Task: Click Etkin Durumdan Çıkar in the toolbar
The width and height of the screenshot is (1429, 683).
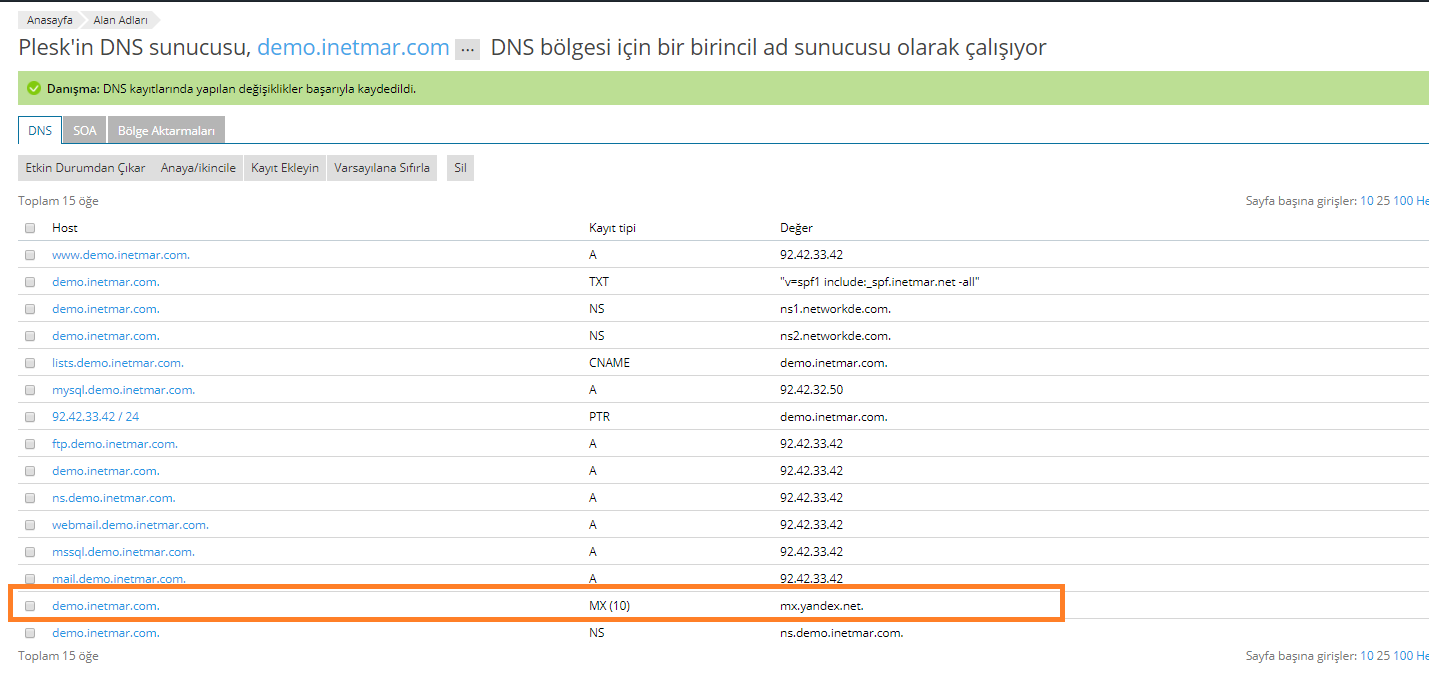Action: tap(84, 167)
